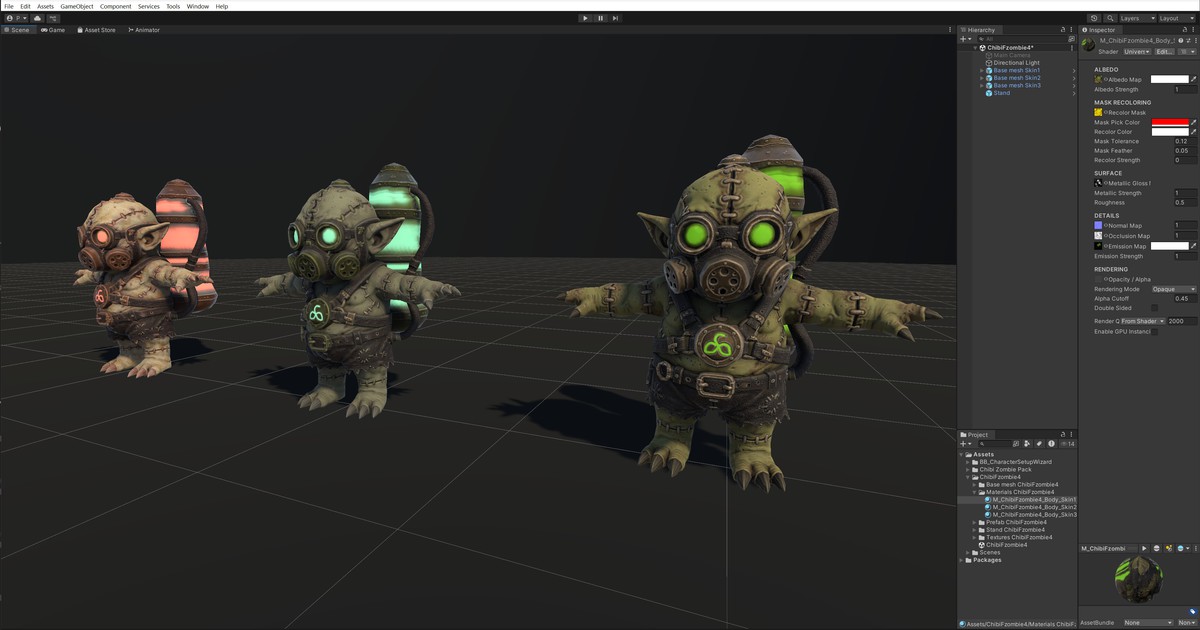Click the Occlusion Map texture slot
The height and width of the screenshot is (630, 1200).
coord(1098,236)
